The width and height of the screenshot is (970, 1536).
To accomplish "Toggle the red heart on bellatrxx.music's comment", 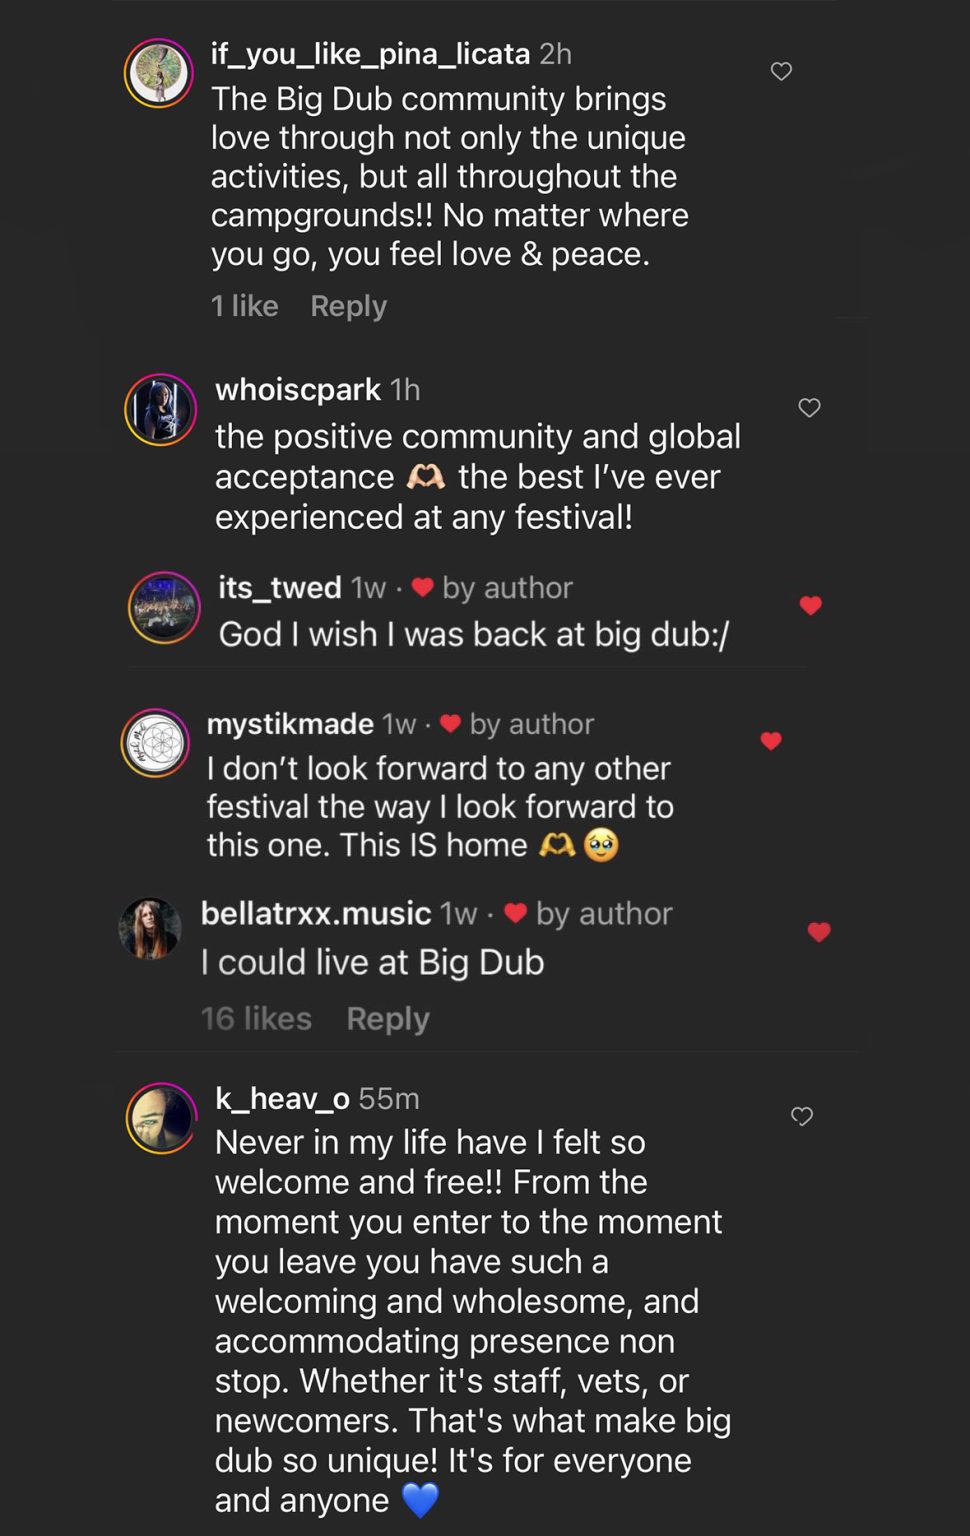I will coord(819,932).
